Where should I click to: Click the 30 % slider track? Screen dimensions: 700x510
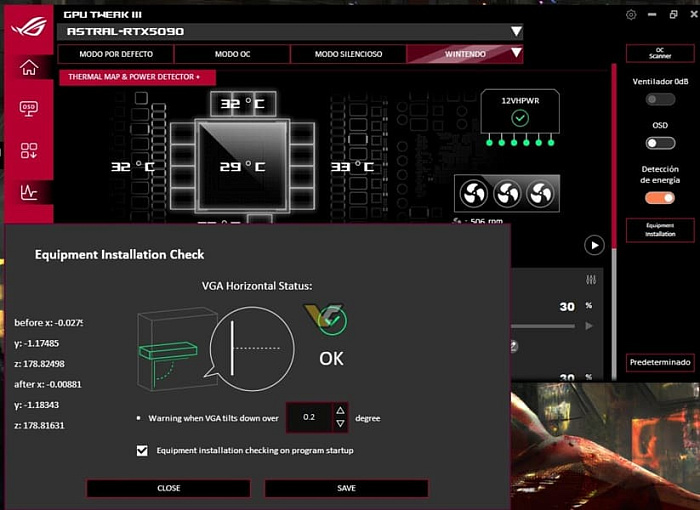pyautogui.click(x=543, y=326)
